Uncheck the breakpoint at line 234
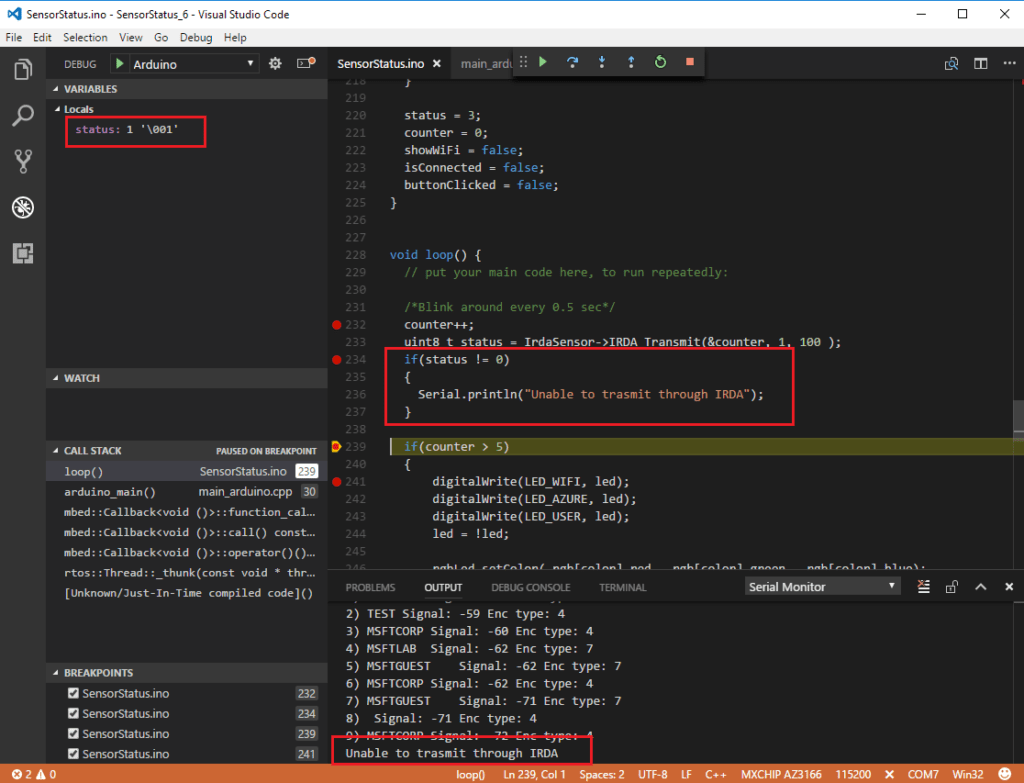Screen dimensions: 1024x783 [x=73, y=713]
